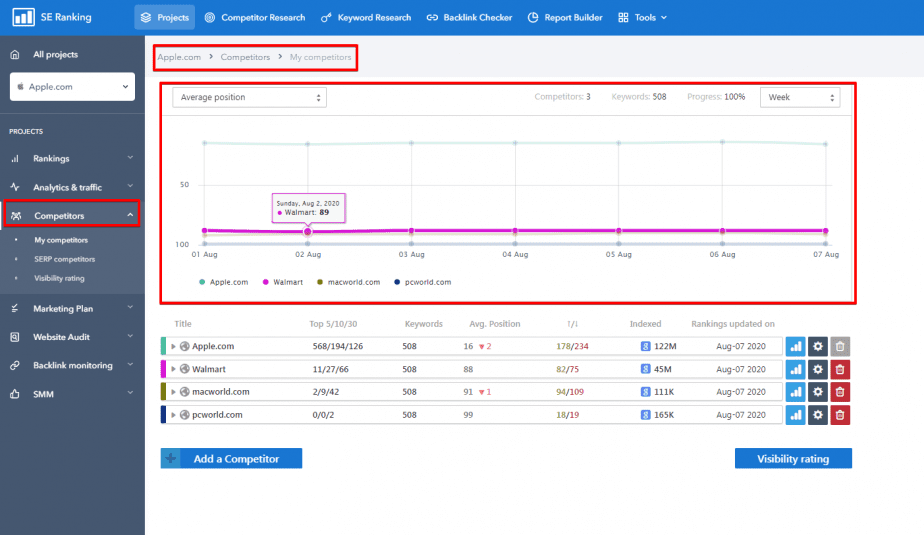Viewport: 924px width, 535px height.
Task: Expand the Website Audit section
Action: pyautogui.click(x=72, y=337)
